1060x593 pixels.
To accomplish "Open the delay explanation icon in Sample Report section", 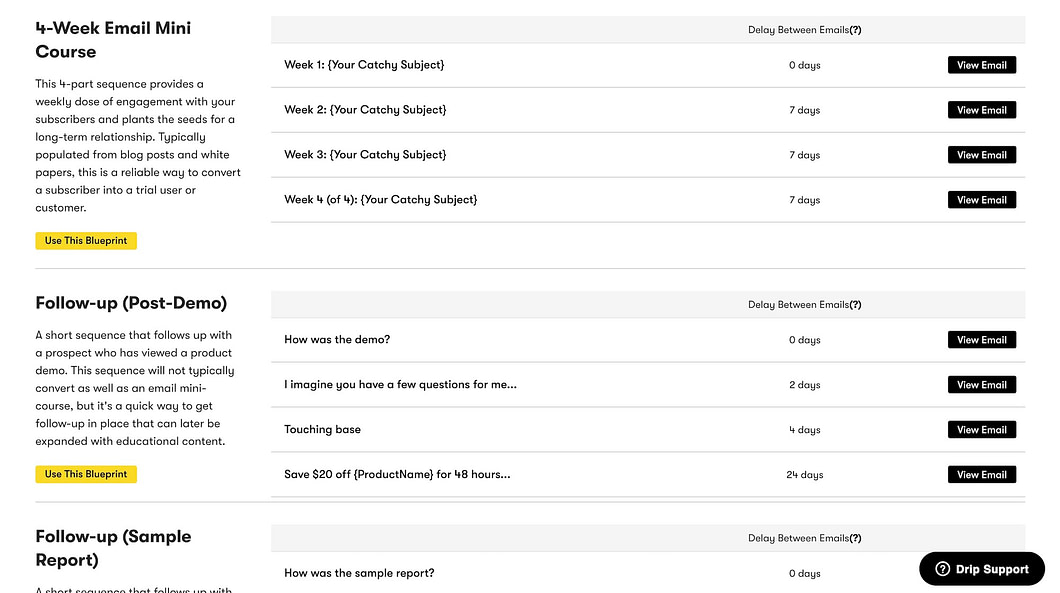I will pos(857,538).
